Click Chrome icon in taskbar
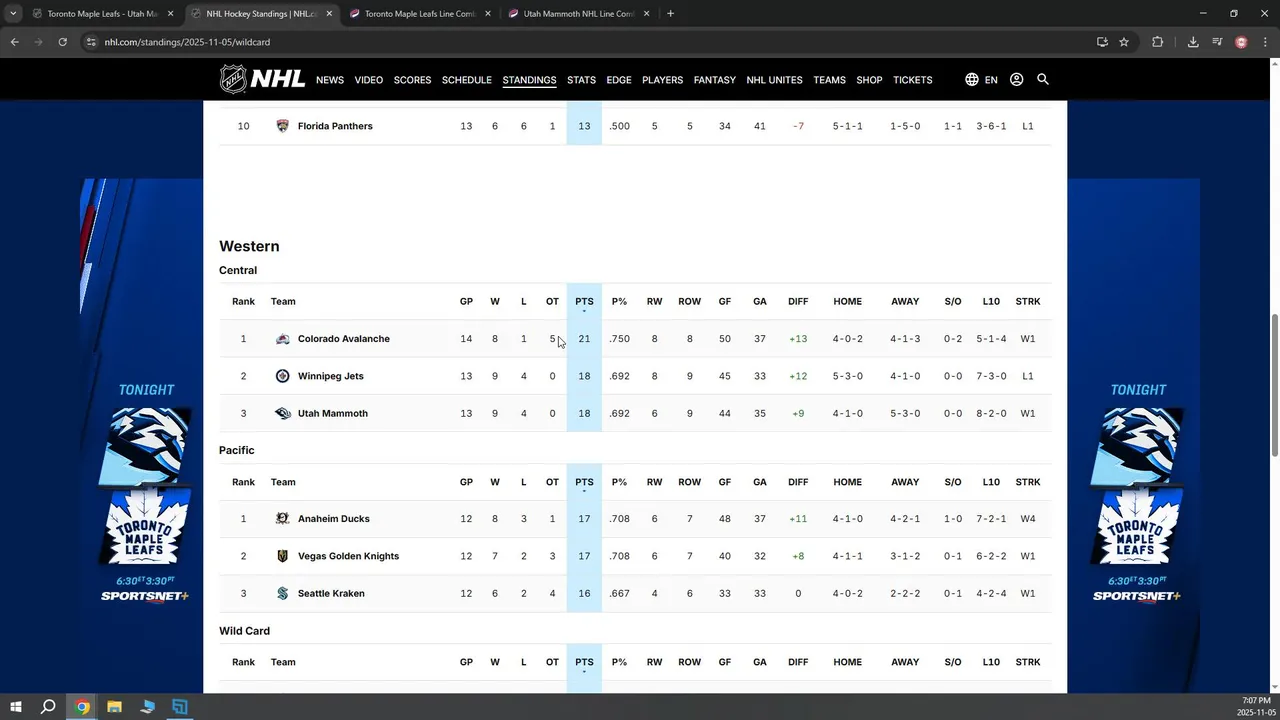This screenshot has width=1280, height=720. (82, 707)
